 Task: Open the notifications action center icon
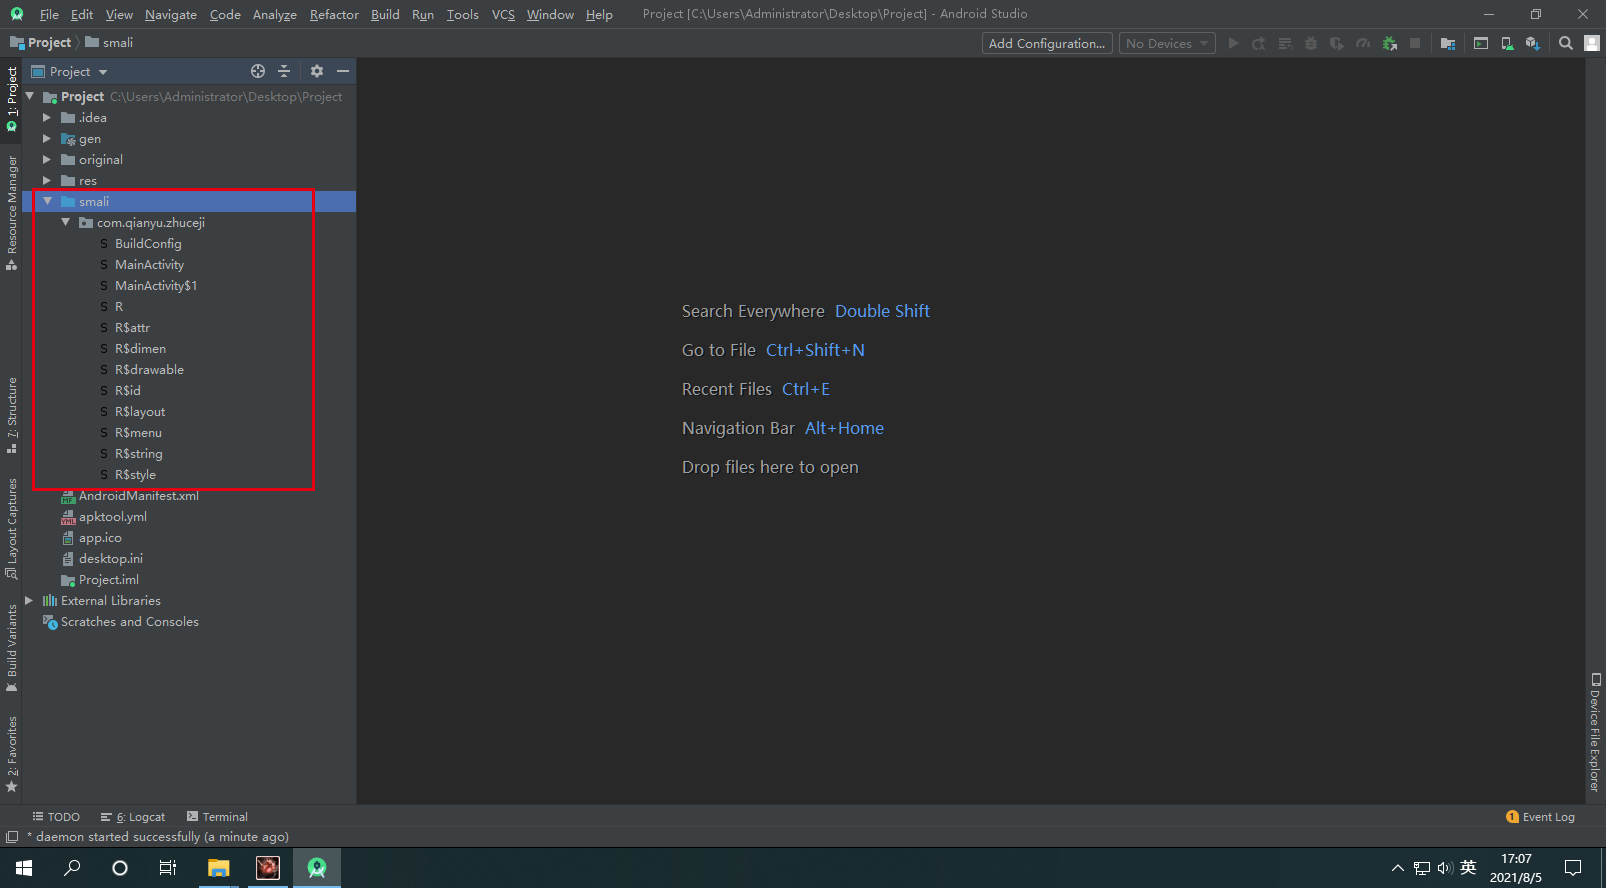(1573, 868)
